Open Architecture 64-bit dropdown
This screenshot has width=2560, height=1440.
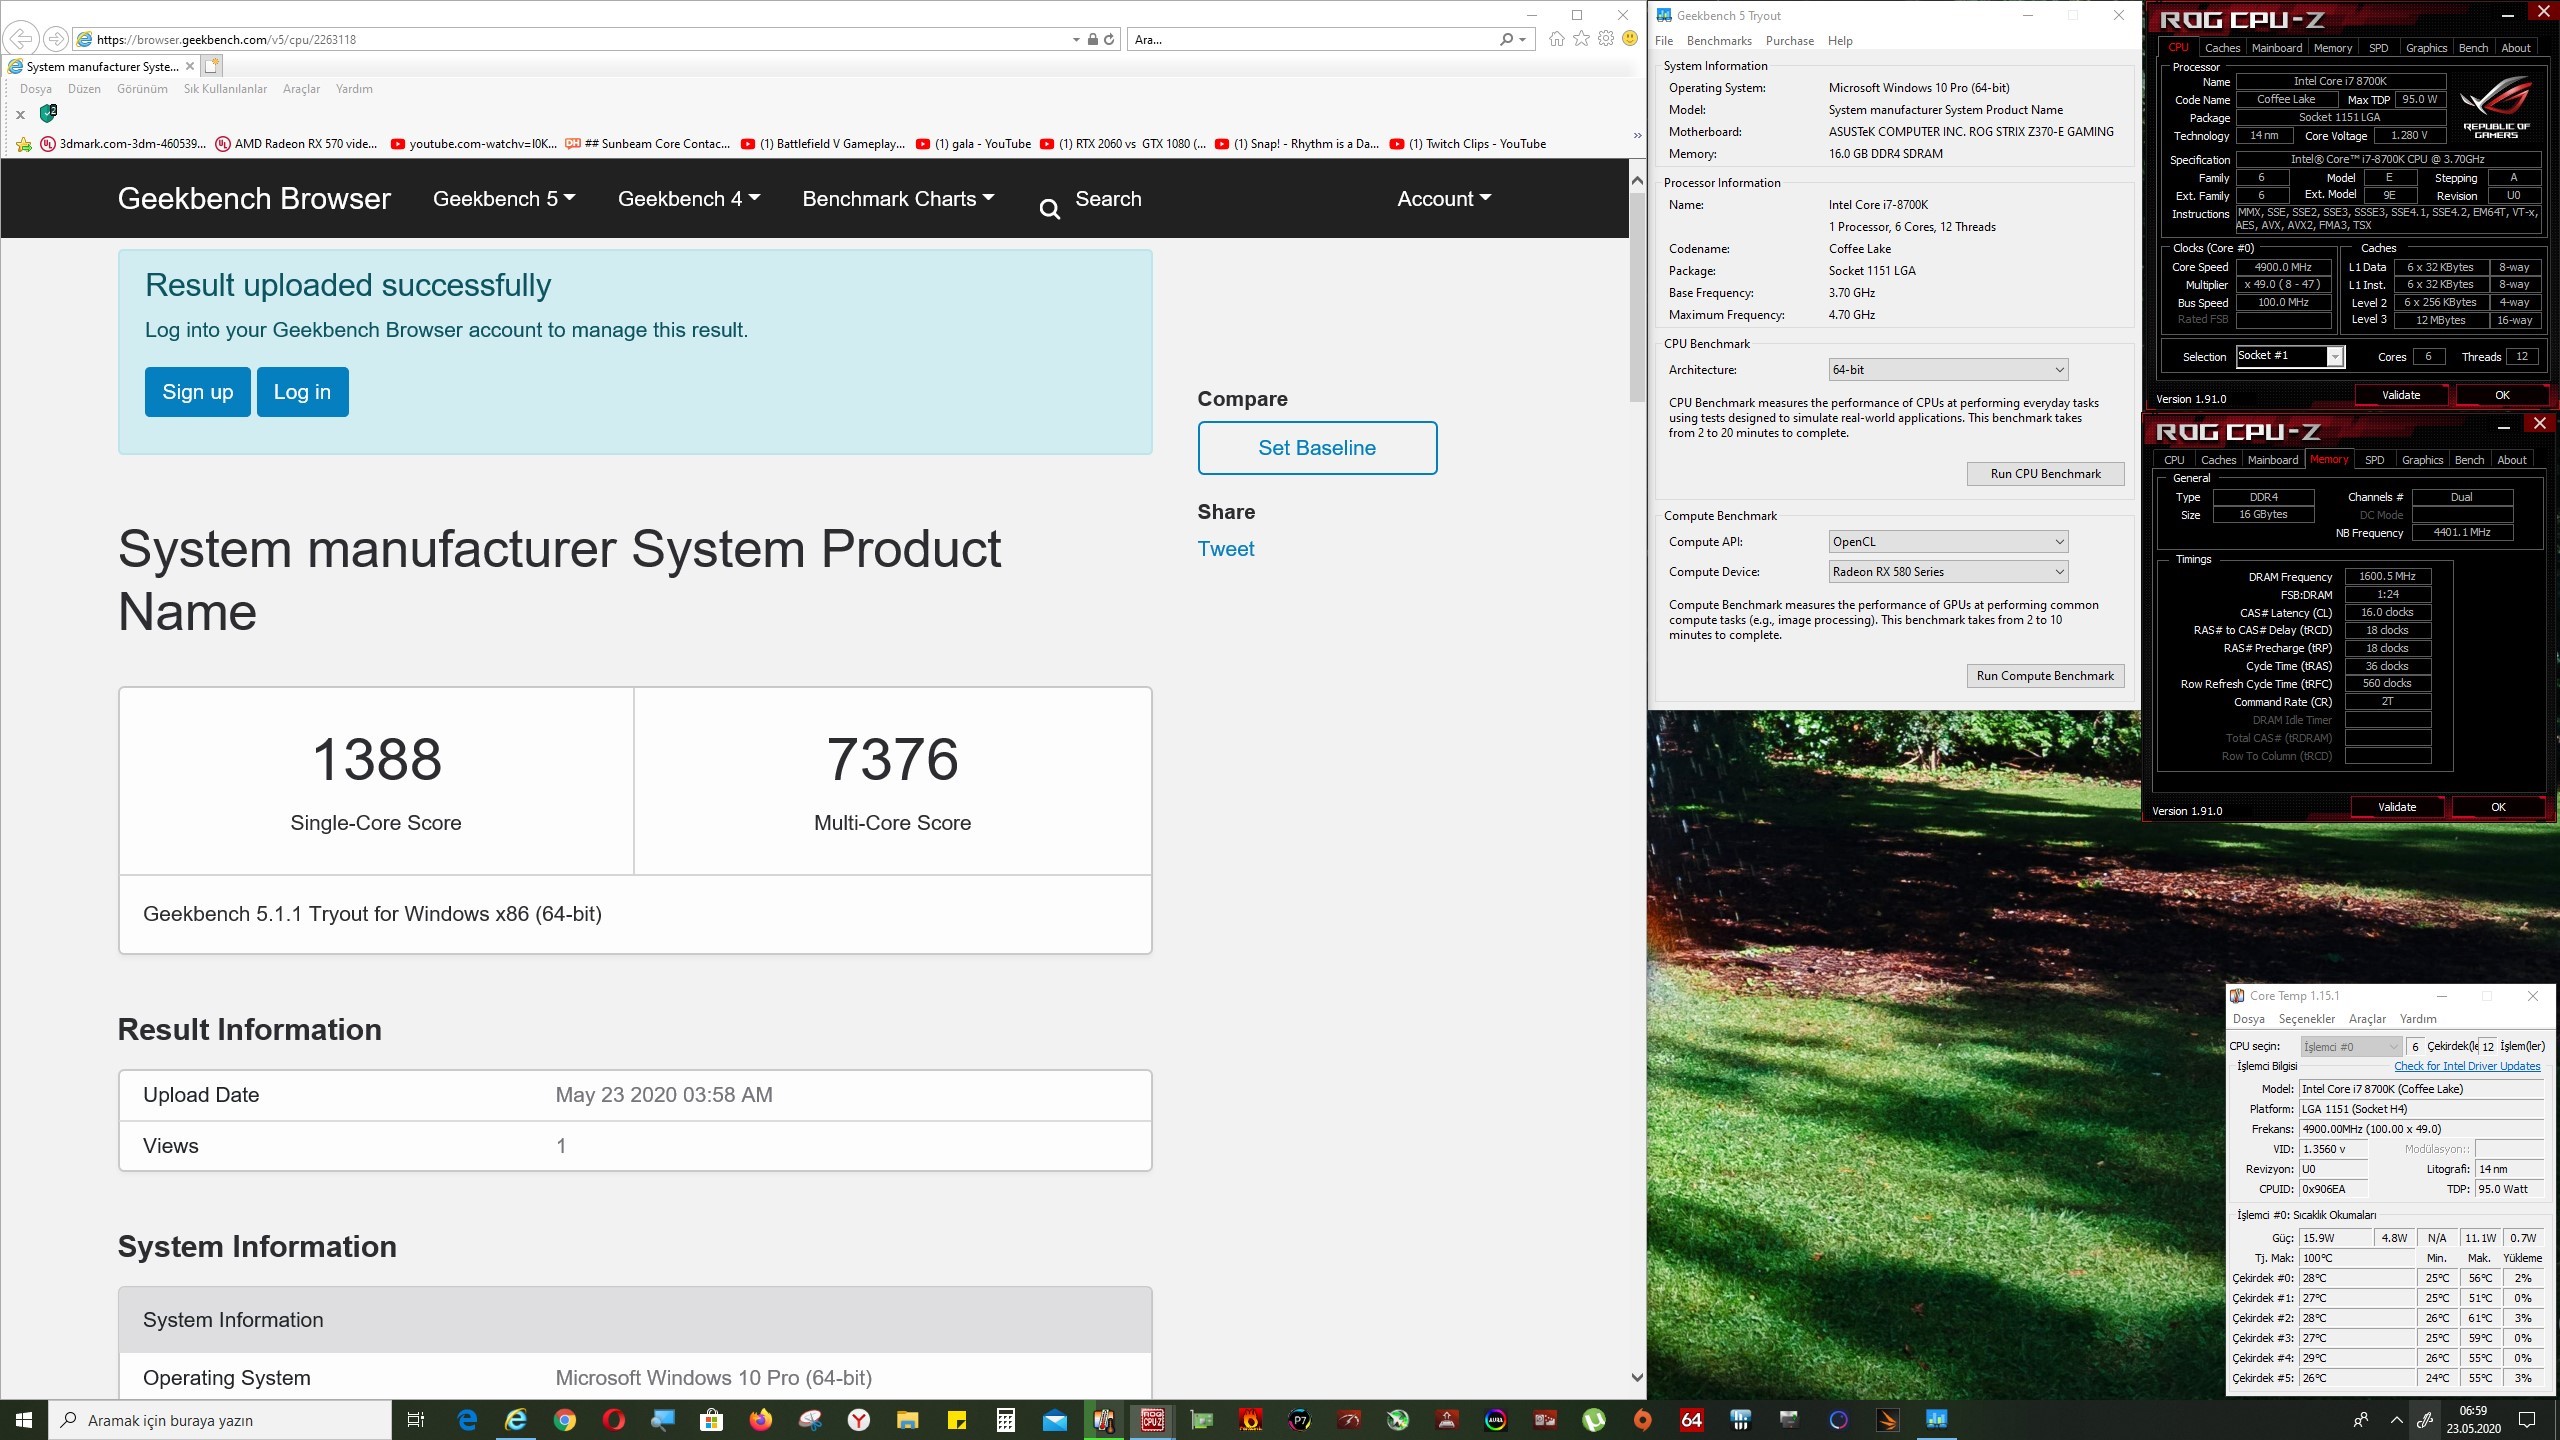[x=1948, y=370]
